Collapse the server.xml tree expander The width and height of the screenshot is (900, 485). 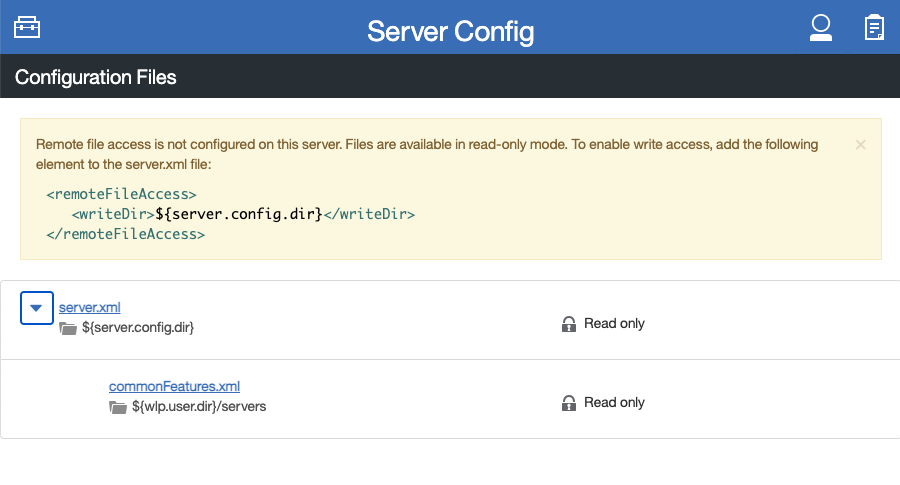[36, 308]
